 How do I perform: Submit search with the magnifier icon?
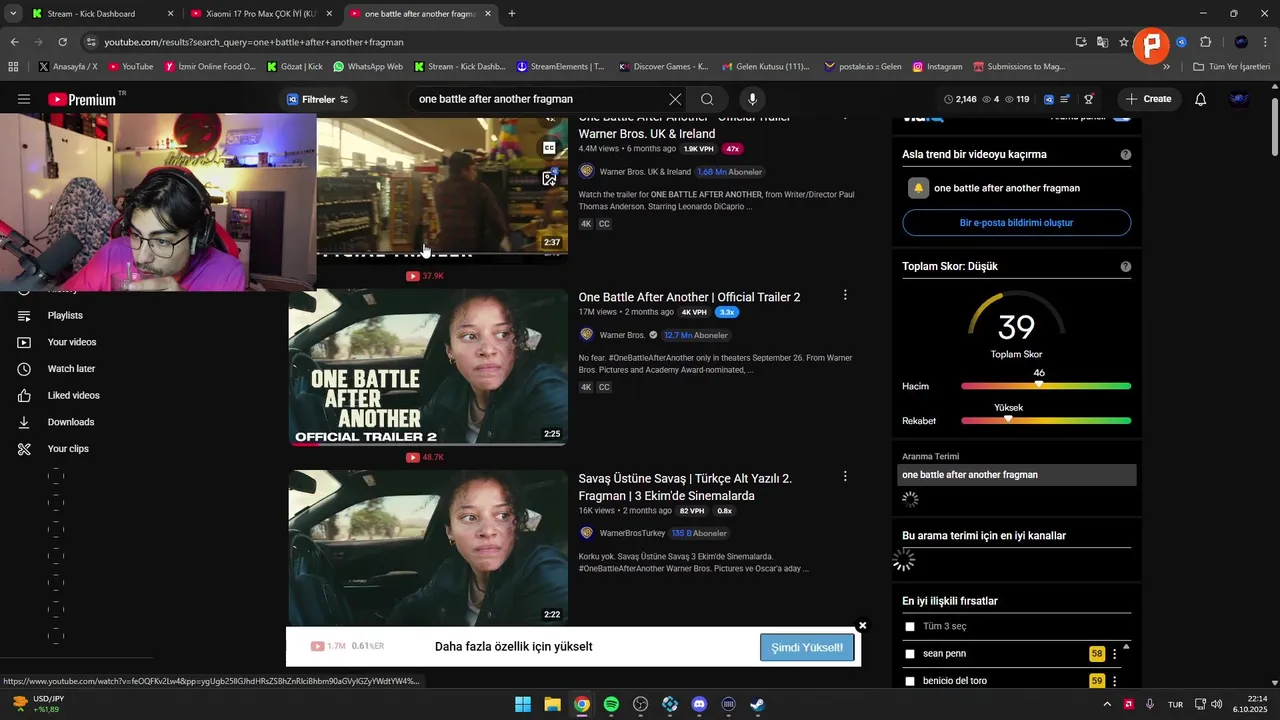point(707,99)
